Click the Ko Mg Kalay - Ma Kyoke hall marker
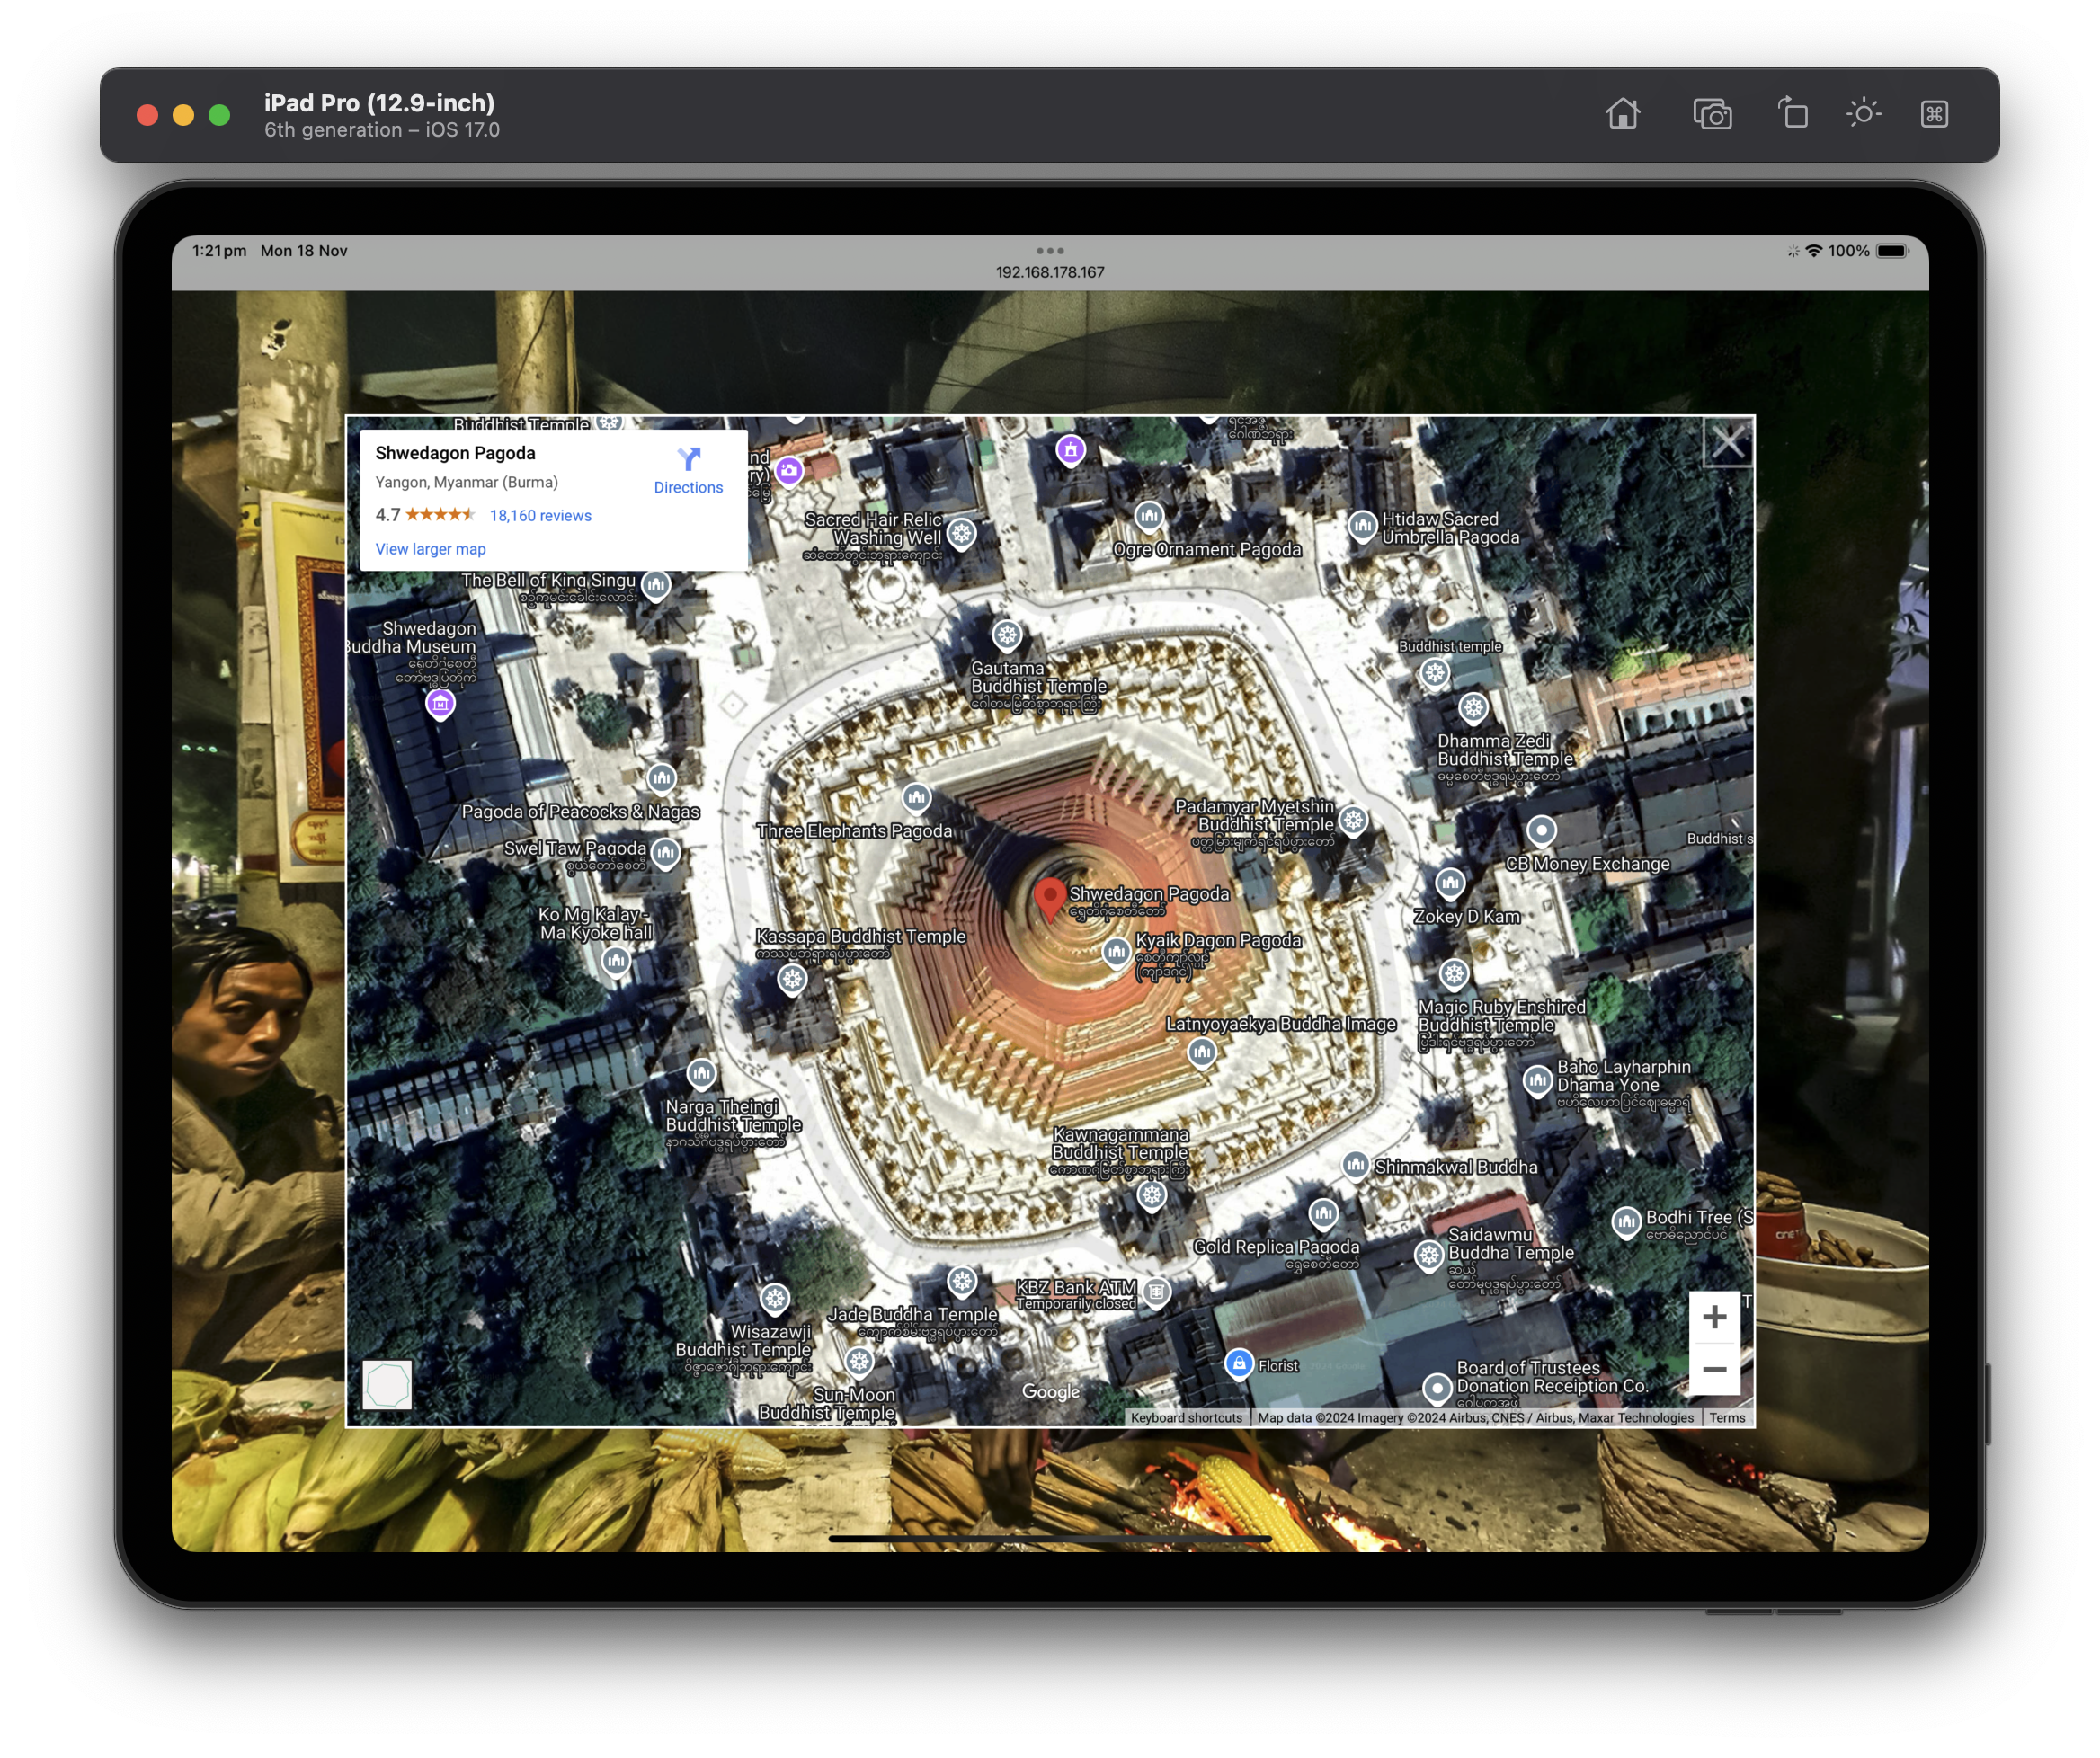The width and height of the screenshot is (2100, 1758). tap(616, 962)
